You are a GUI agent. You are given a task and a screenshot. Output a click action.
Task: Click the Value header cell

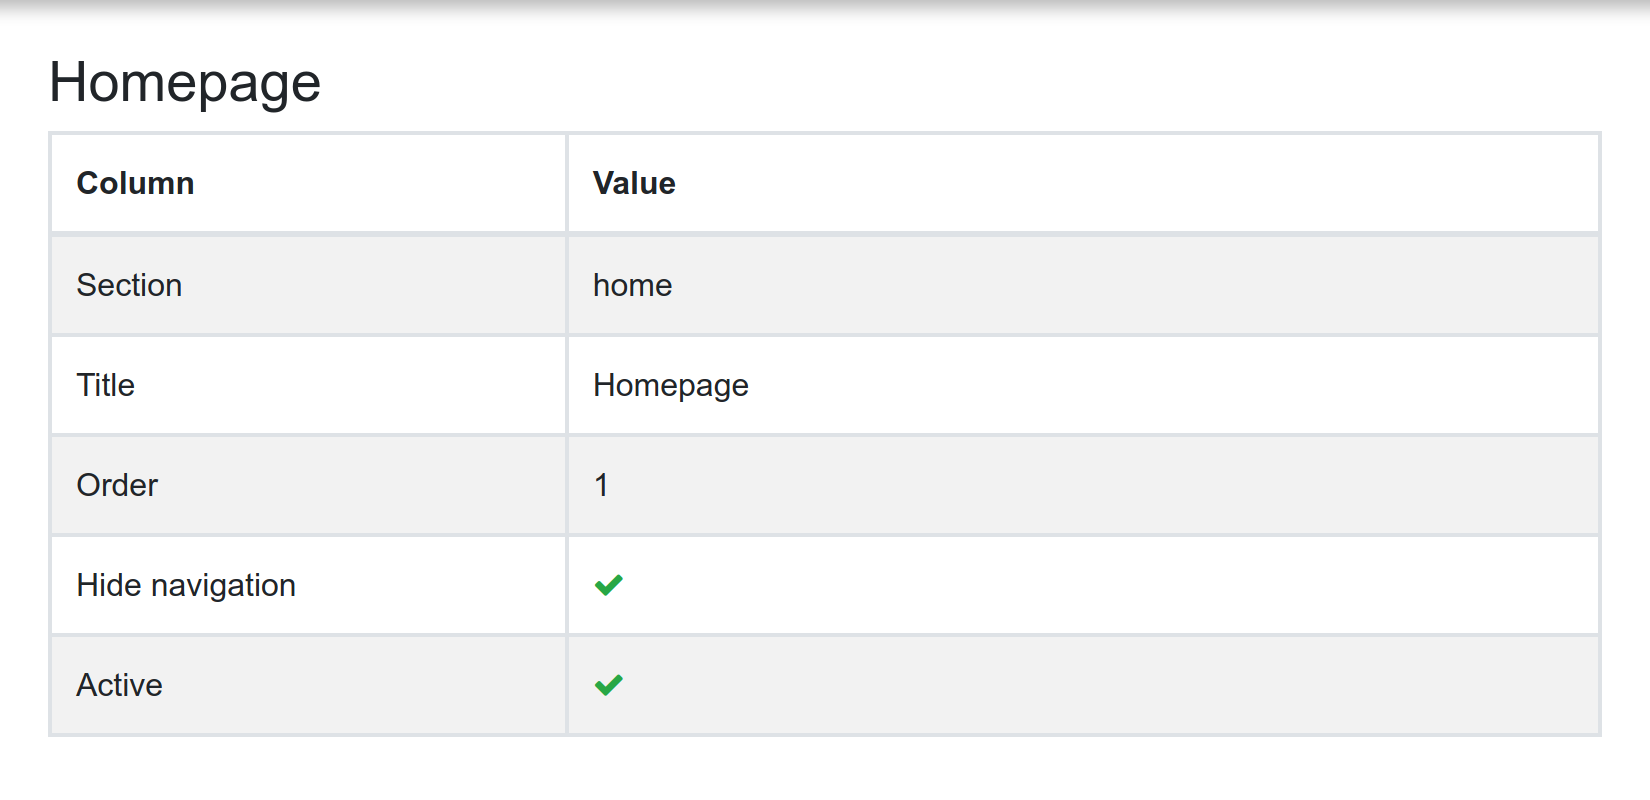coord(1083,184)
